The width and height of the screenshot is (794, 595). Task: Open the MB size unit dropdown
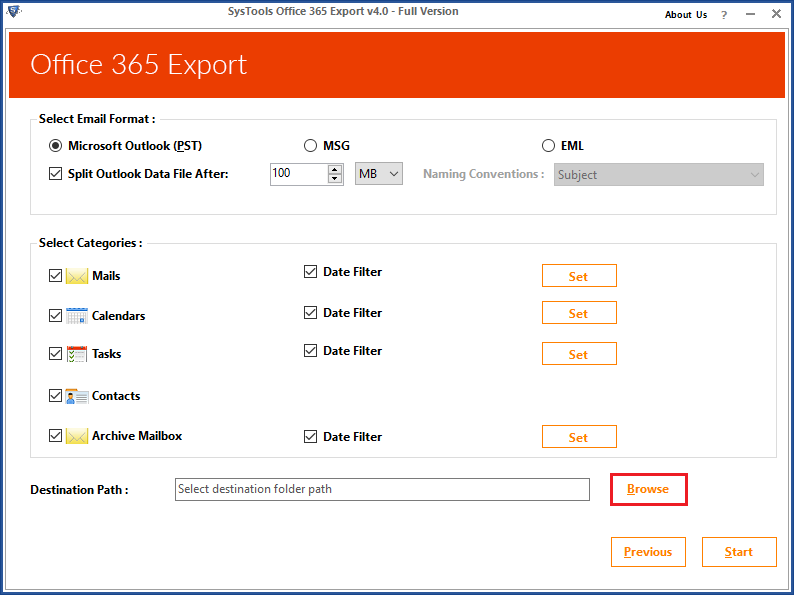(379, 174)
